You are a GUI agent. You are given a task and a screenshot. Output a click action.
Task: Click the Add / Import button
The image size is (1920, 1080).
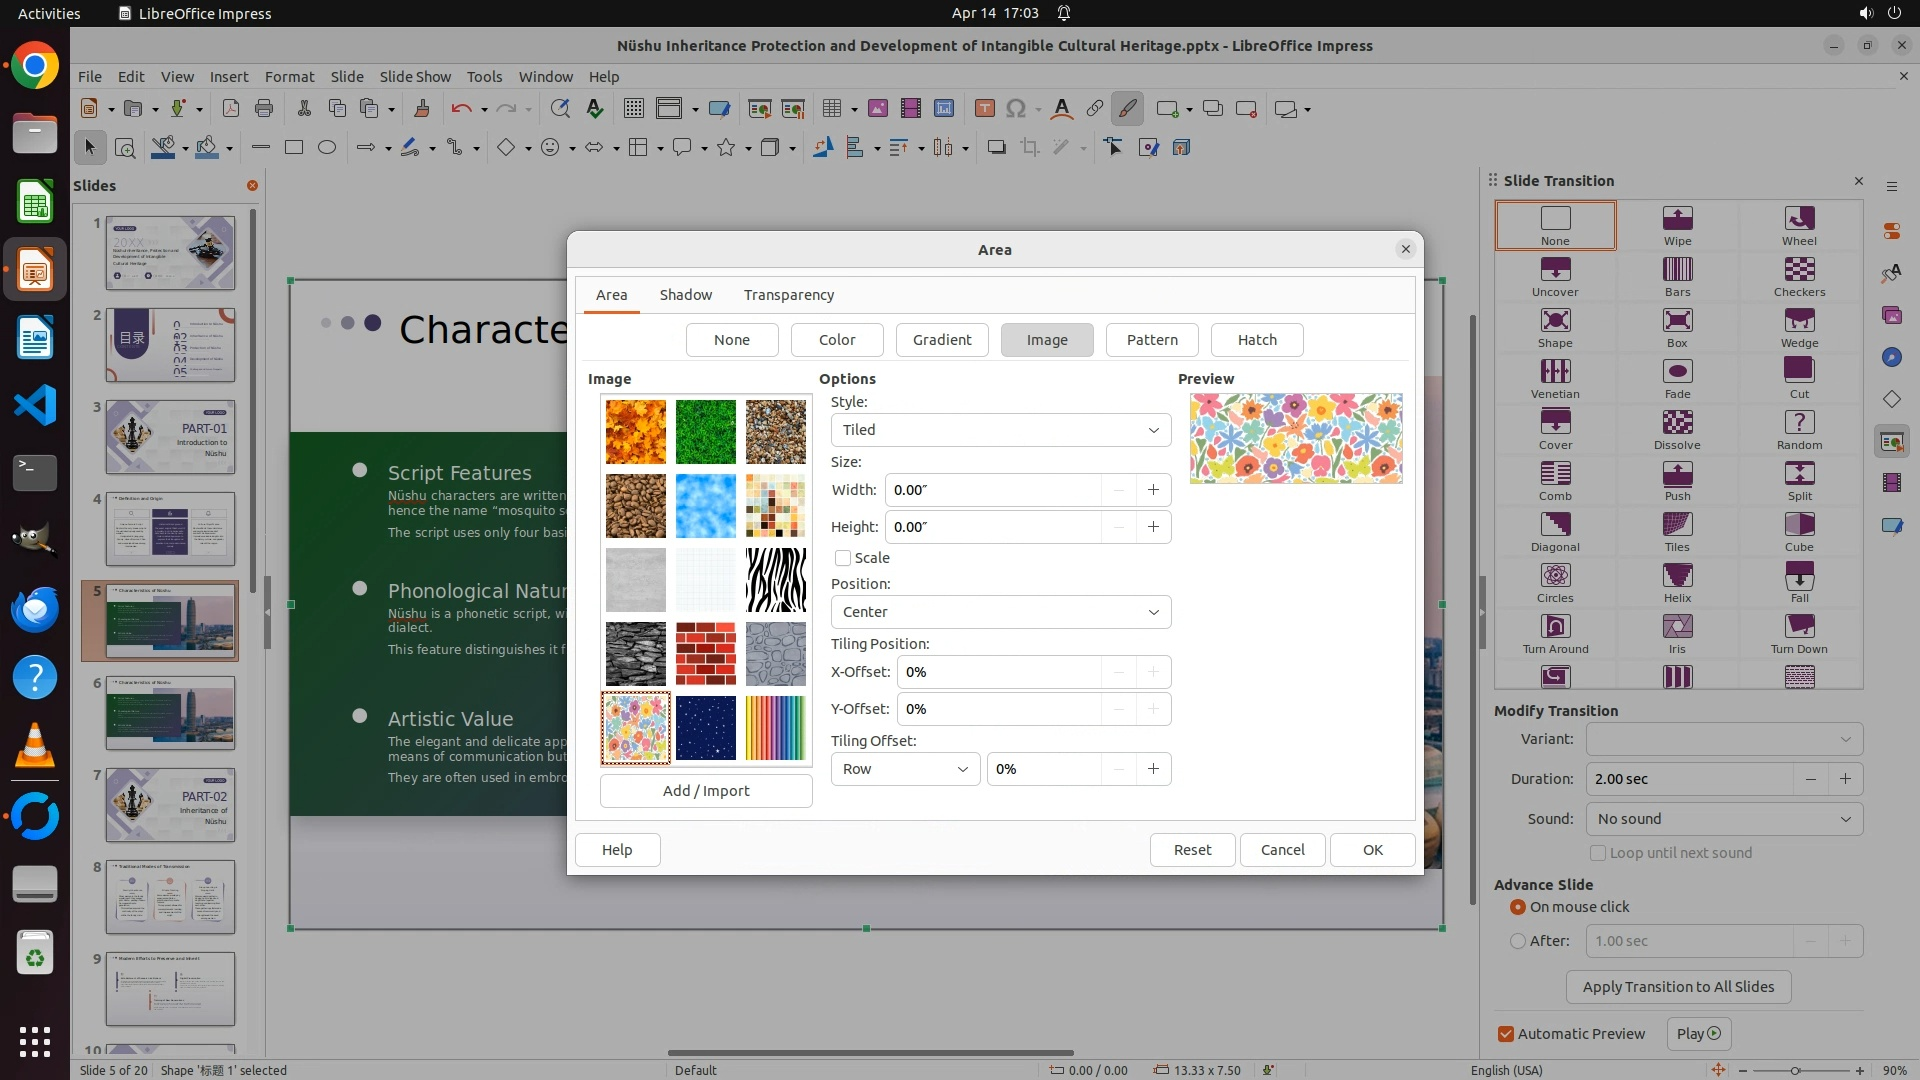coord(705,791)
